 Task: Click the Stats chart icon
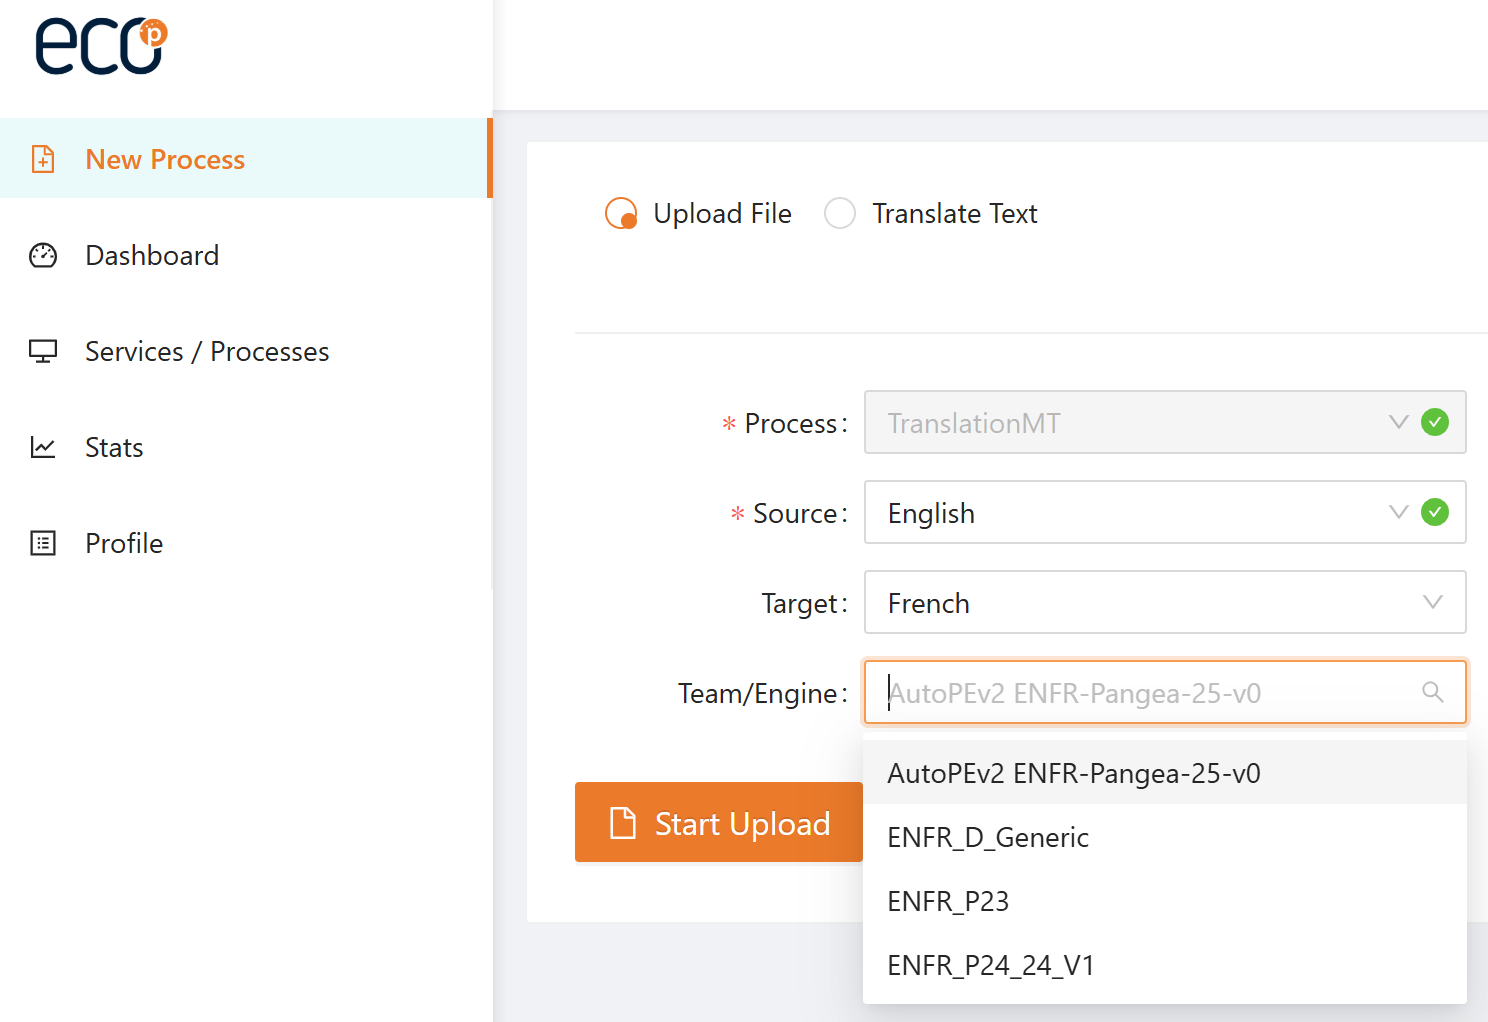43,448
